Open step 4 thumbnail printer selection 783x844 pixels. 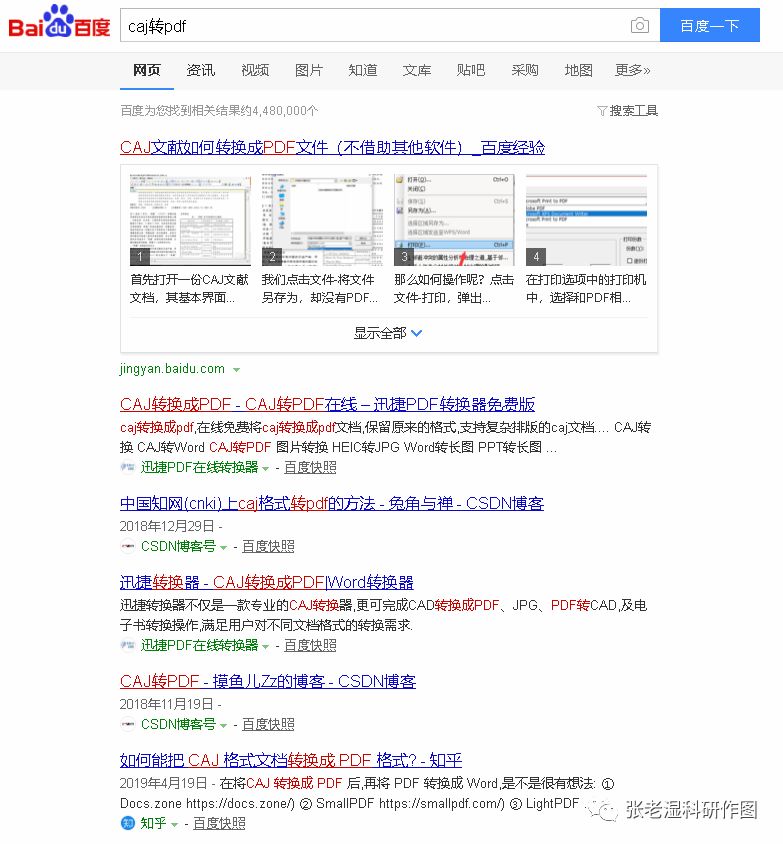point(586,220)
